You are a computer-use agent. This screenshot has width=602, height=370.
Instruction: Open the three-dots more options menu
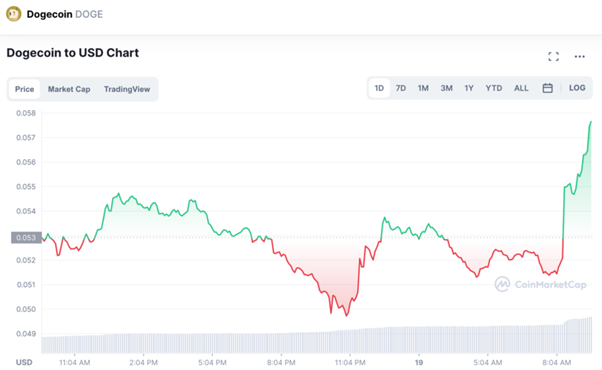click(x=579, y=57)
